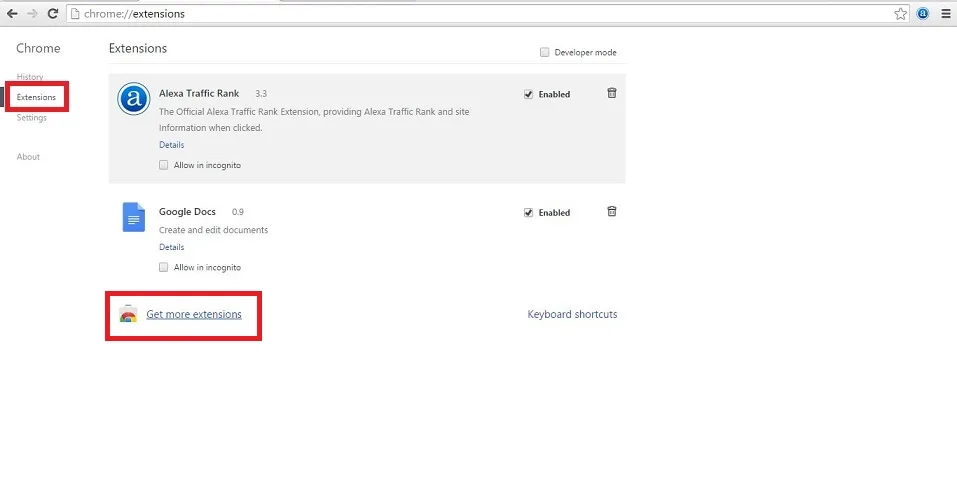Screen dimensions: 957x493
Task: Uncheck Enabled for Google Docs
Action: (x=529, y=212)
